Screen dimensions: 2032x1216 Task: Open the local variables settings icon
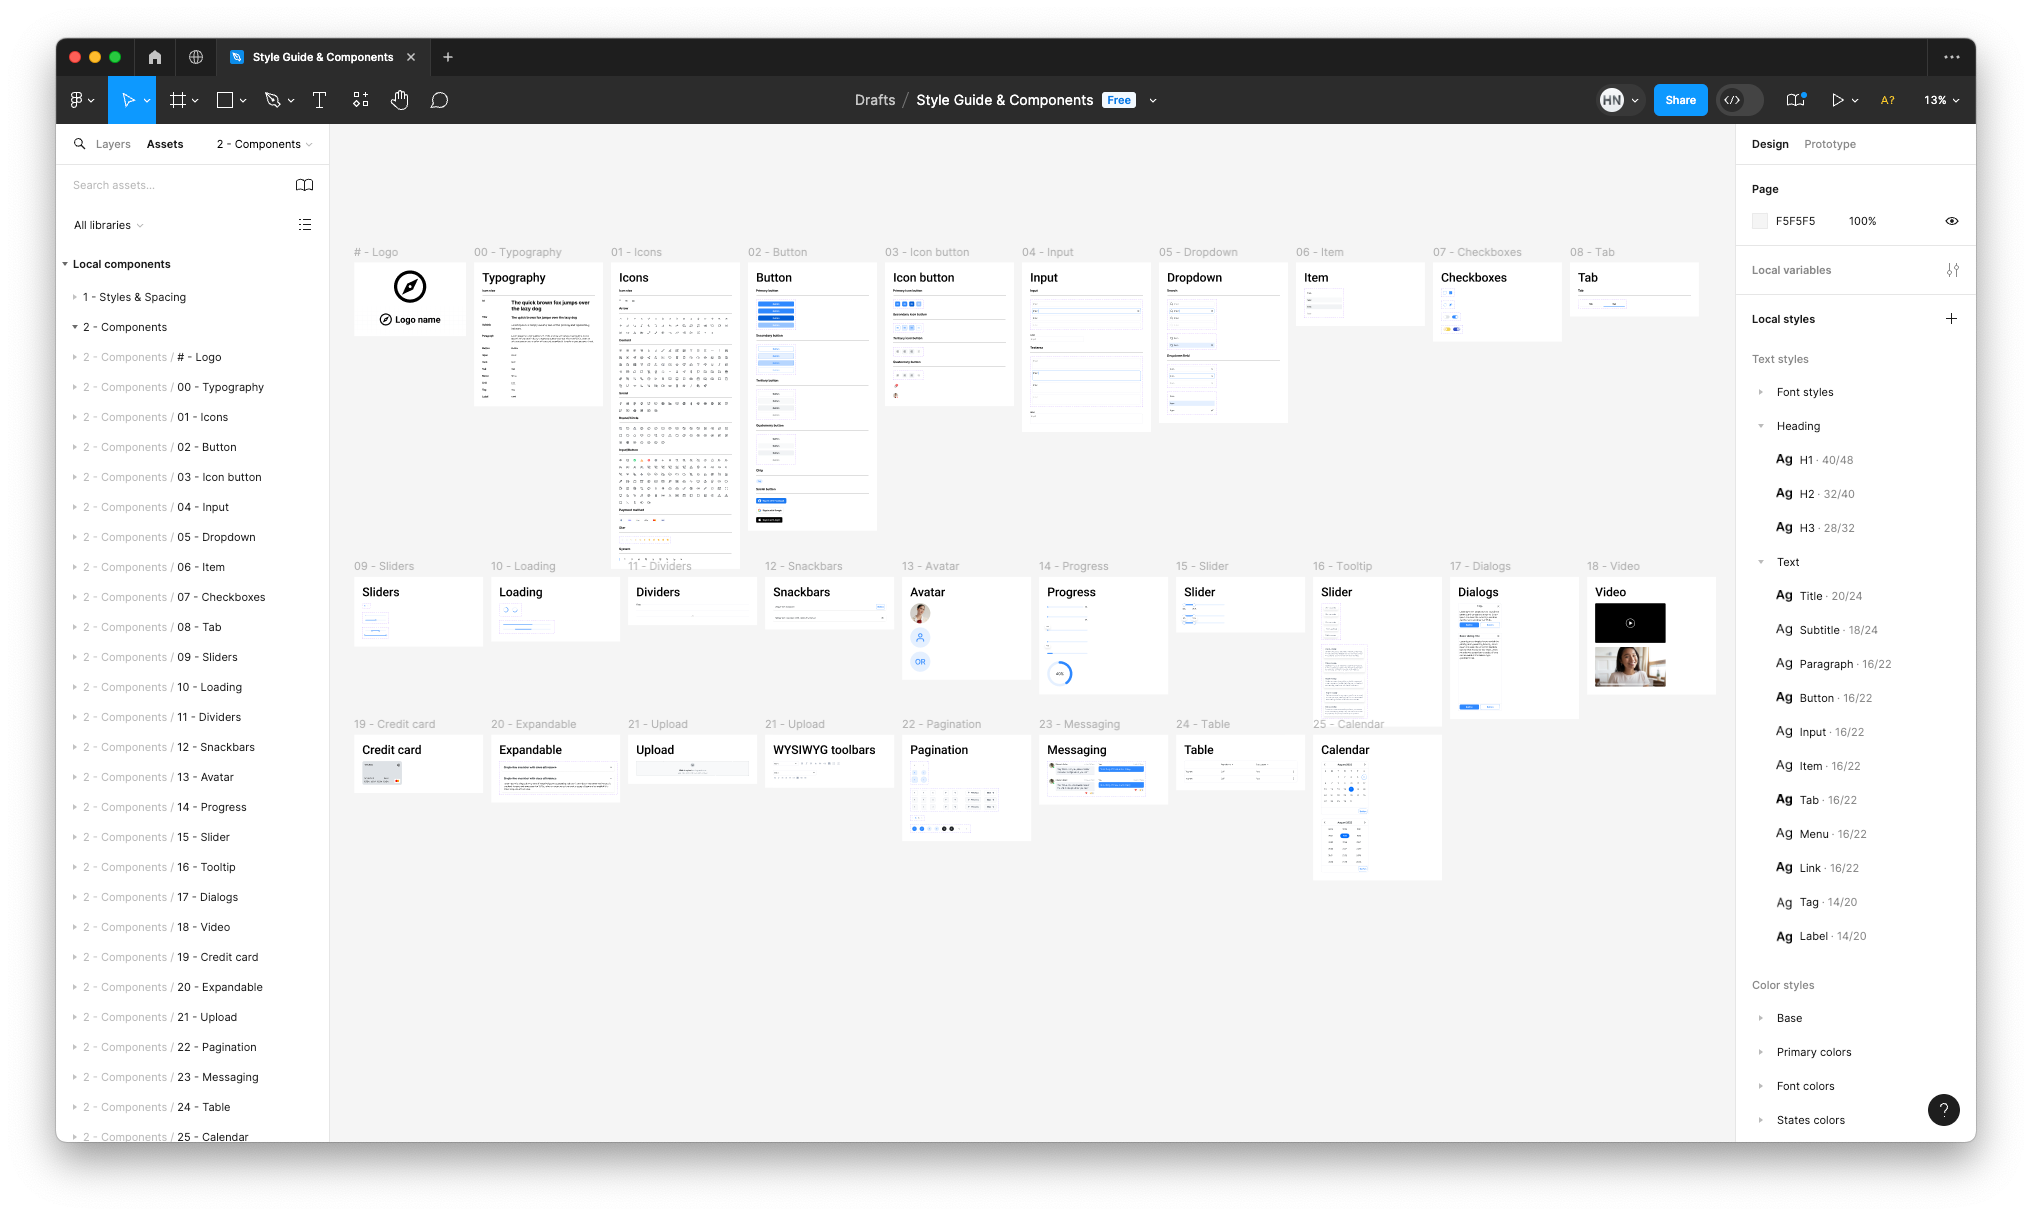[x=1952, y=270]
